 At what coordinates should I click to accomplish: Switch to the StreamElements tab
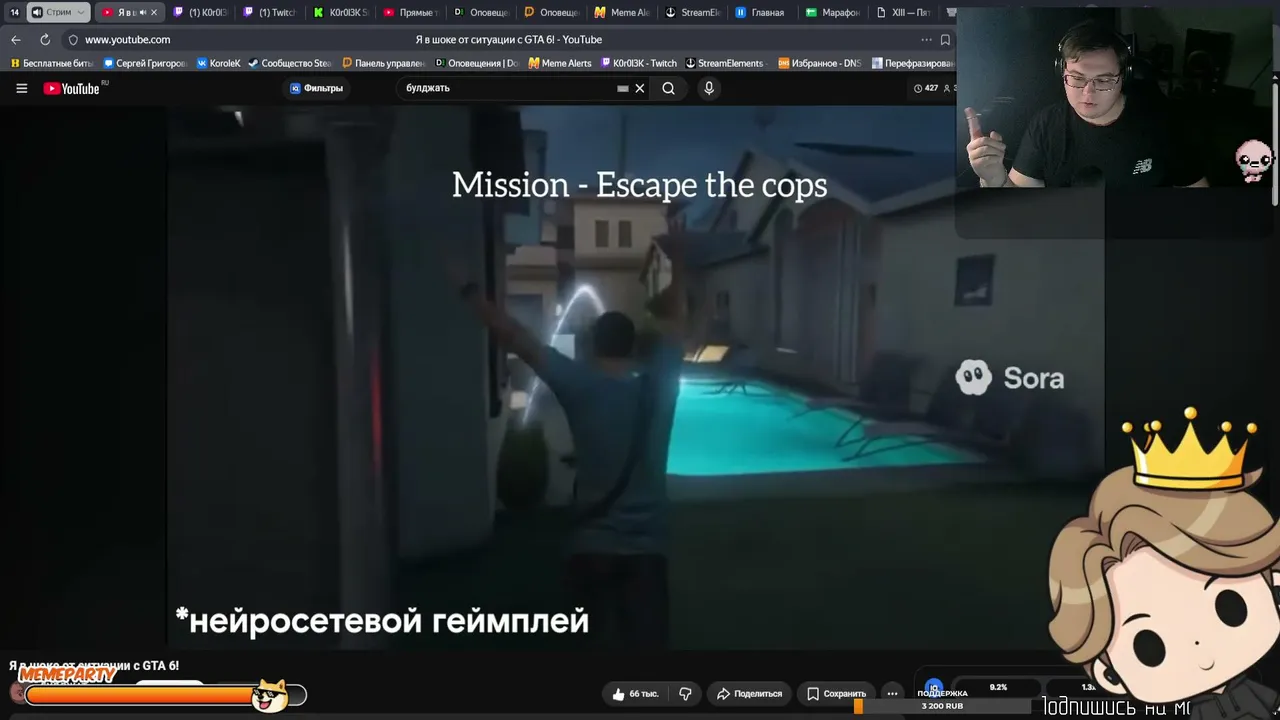click(x=692, y=13)
